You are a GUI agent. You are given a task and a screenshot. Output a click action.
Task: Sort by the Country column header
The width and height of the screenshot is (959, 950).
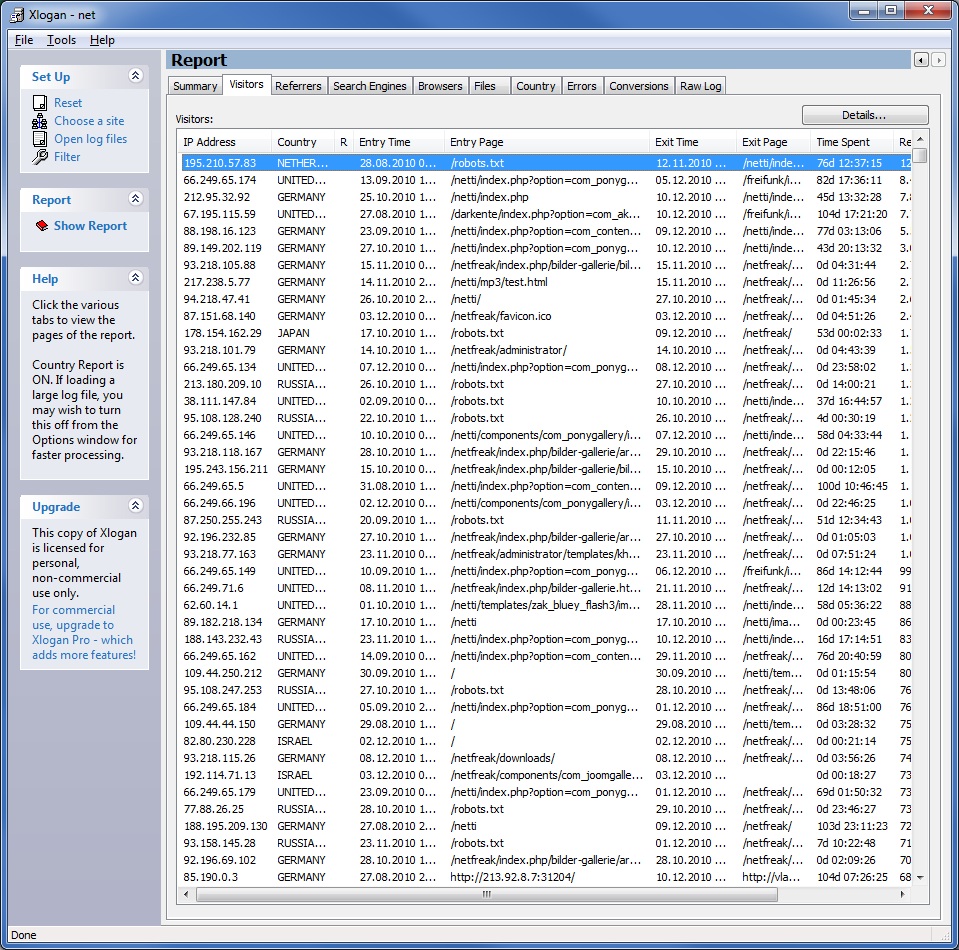pos(303,142)
